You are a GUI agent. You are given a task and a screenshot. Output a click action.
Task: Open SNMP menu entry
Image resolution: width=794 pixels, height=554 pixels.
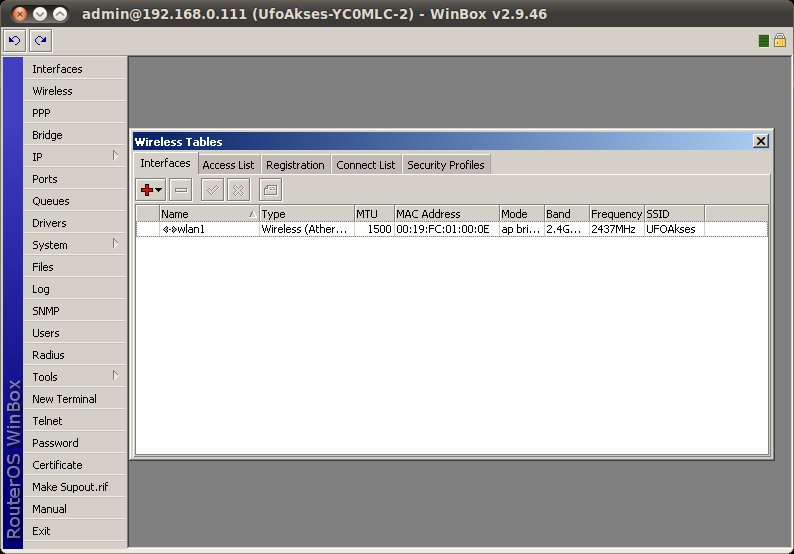click(x=75, y=311)
